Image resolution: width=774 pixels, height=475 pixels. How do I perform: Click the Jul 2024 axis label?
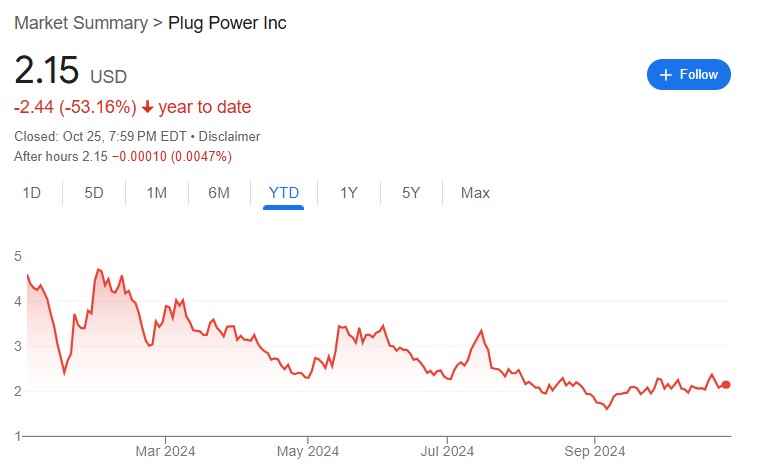click(446, 452)
